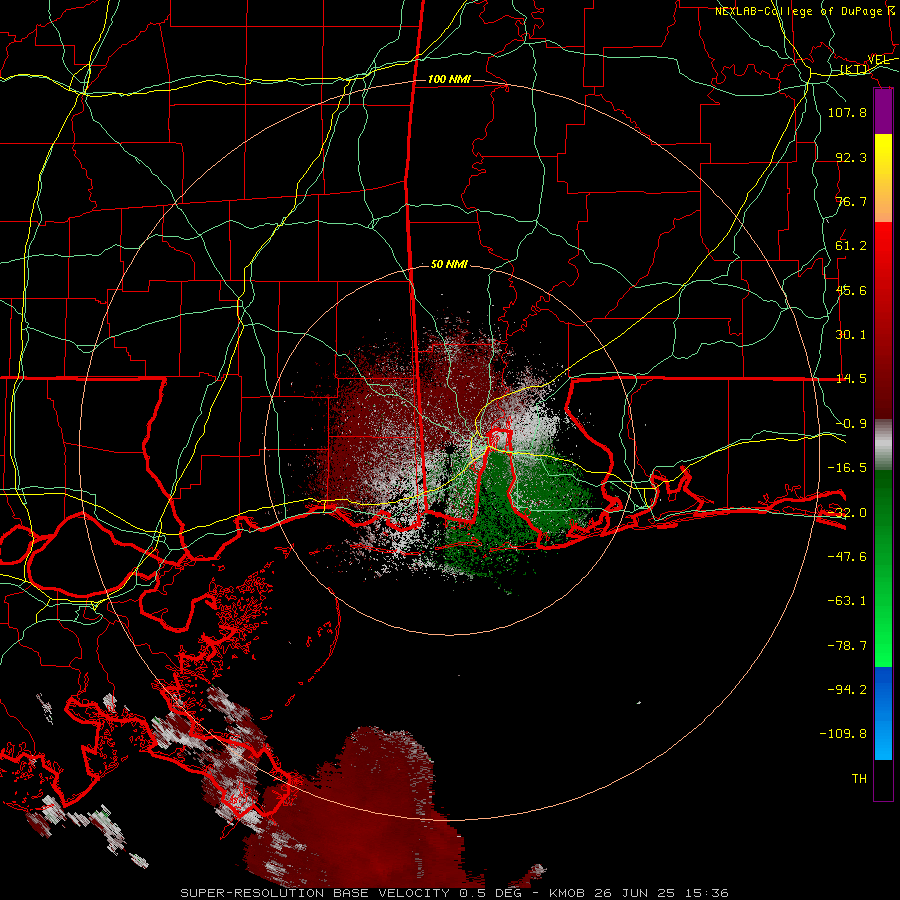Click the 15:36 timestamp in the caption

coord(707,893)
